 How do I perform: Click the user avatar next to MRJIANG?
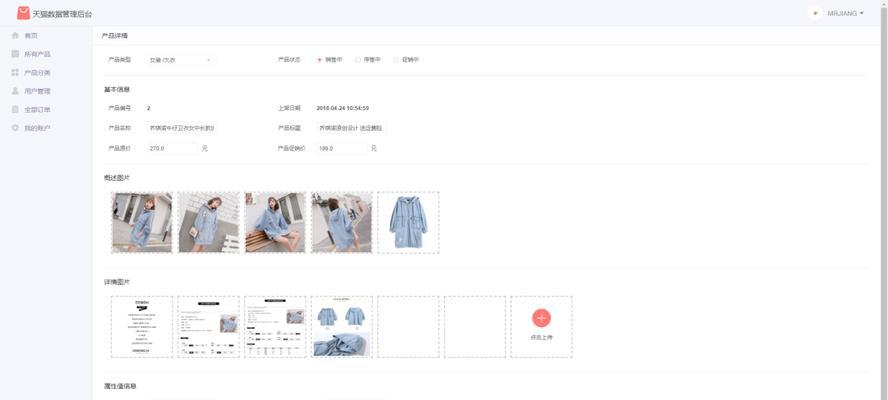(815, 13)
